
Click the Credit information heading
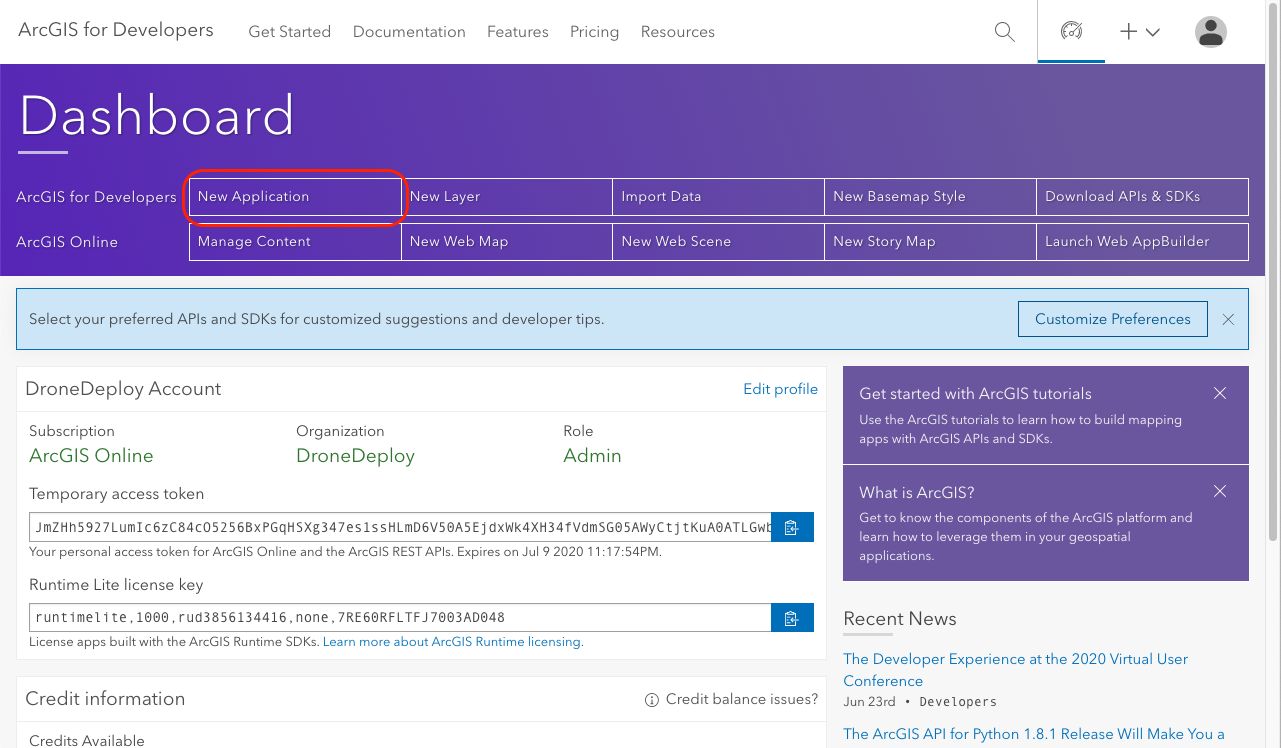click(105, 699)
